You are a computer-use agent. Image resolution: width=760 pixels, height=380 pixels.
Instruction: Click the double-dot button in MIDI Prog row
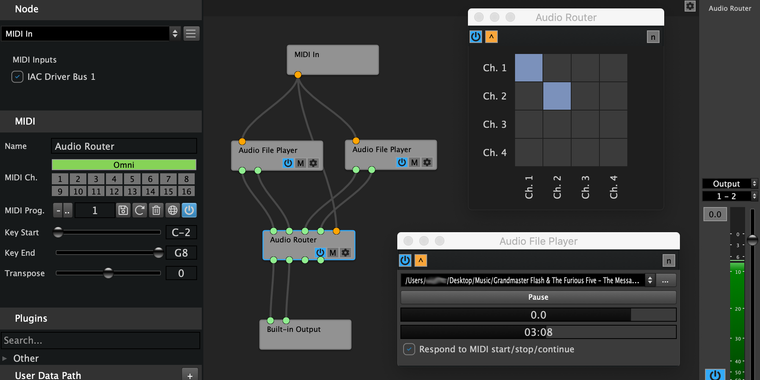click(68, 210)
